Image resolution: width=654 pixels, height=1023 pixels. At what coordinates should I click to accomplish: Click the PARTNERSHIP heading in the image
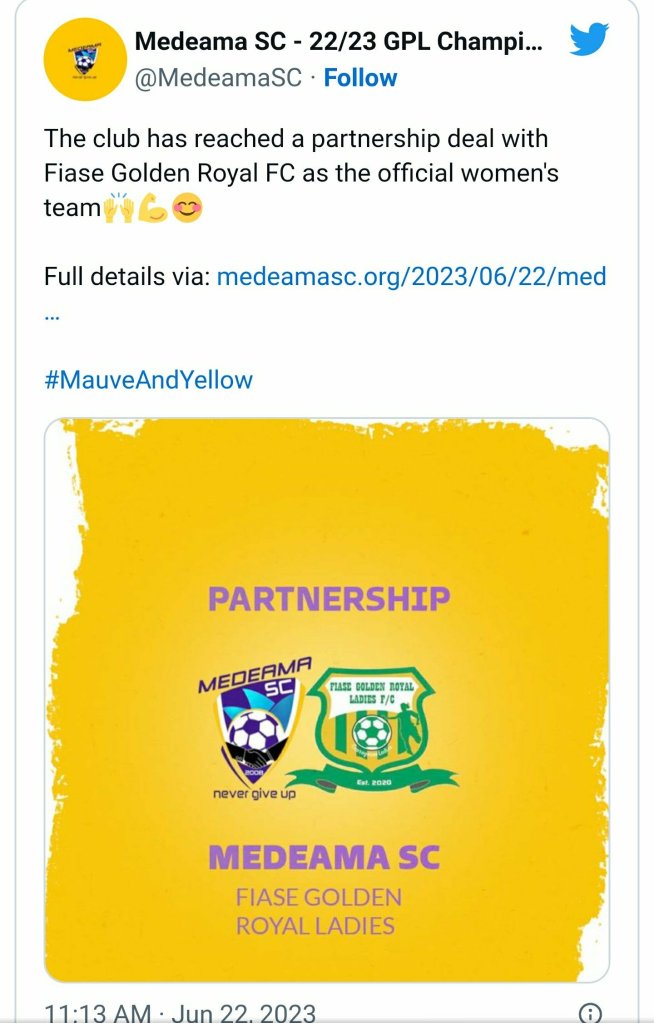coord(329,599)
